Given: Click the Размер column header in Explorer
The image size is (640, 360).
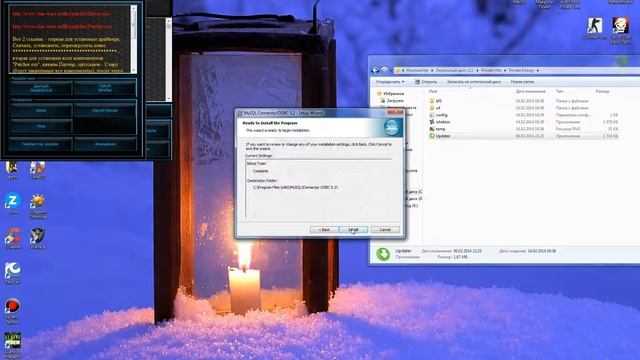Looking at the screenshot, I should [602, 91].
